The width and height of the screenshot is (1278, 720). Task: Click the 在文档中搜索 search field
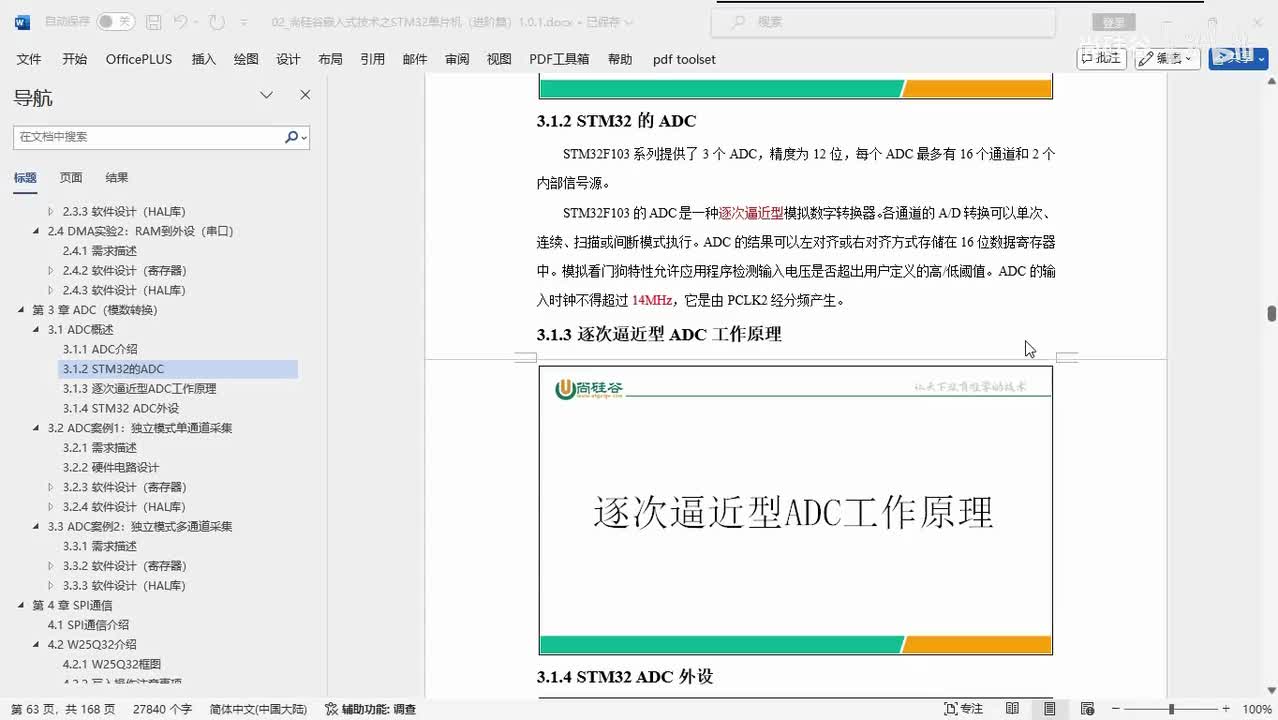148,137
